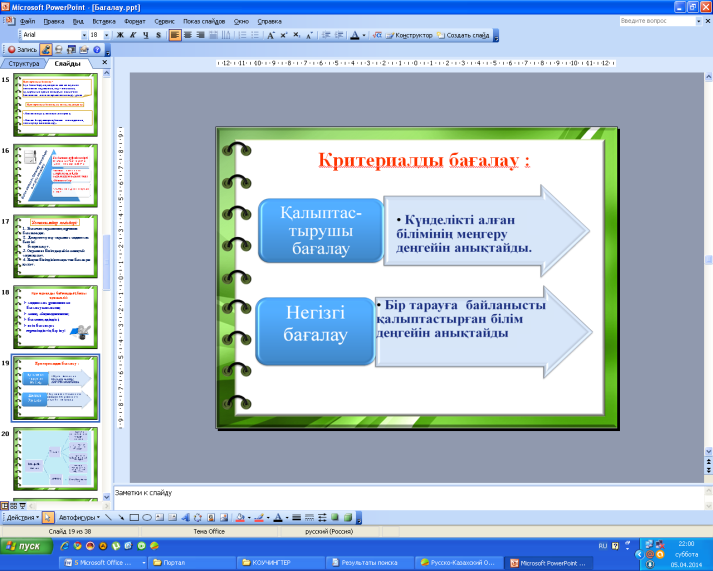Open 3-D Style settings
Image resolution: width=713 pixels, height=571 pixels.
348,517
